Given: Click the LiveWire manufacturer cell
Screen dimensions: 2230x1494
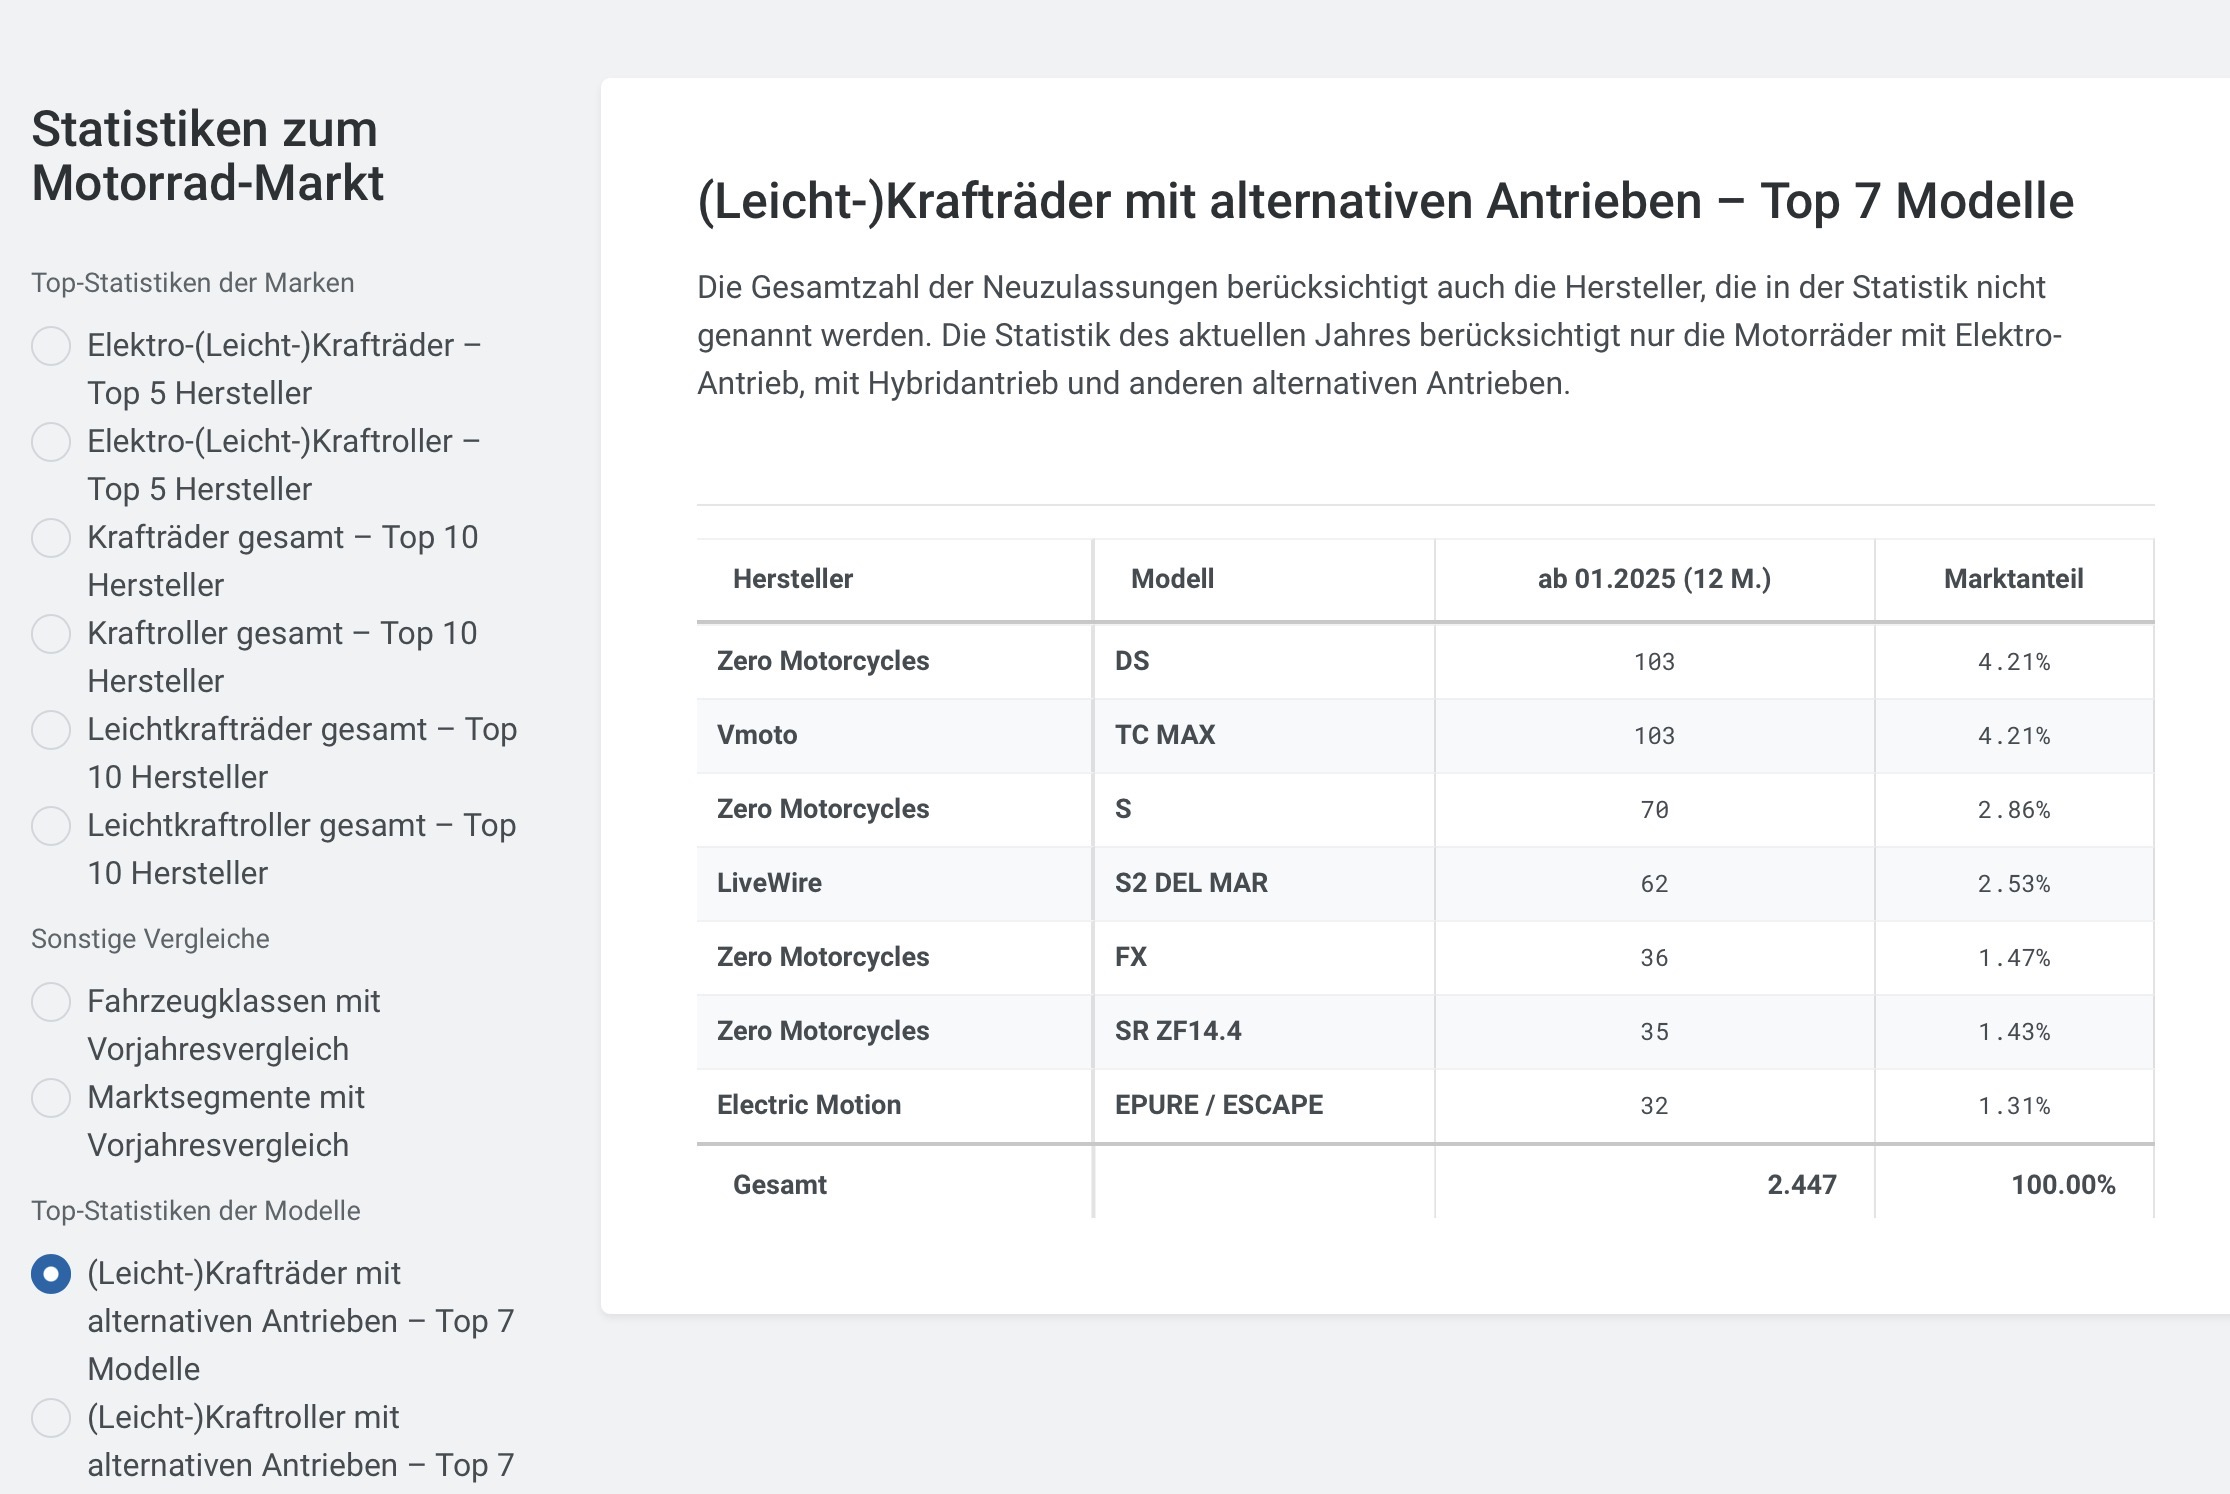Looking at the screenshot, I should pos(769,883).
